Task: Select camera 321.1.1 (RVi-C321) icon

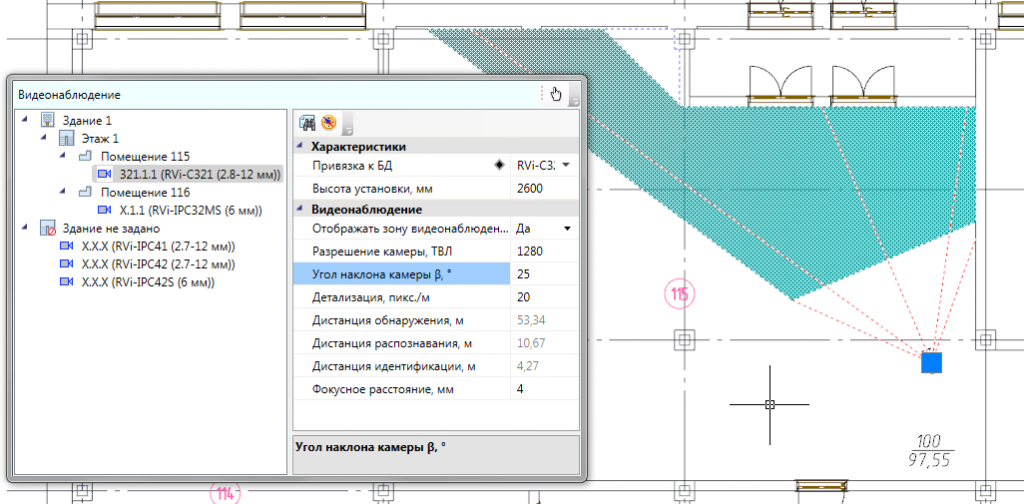Action: click(104, 174)
